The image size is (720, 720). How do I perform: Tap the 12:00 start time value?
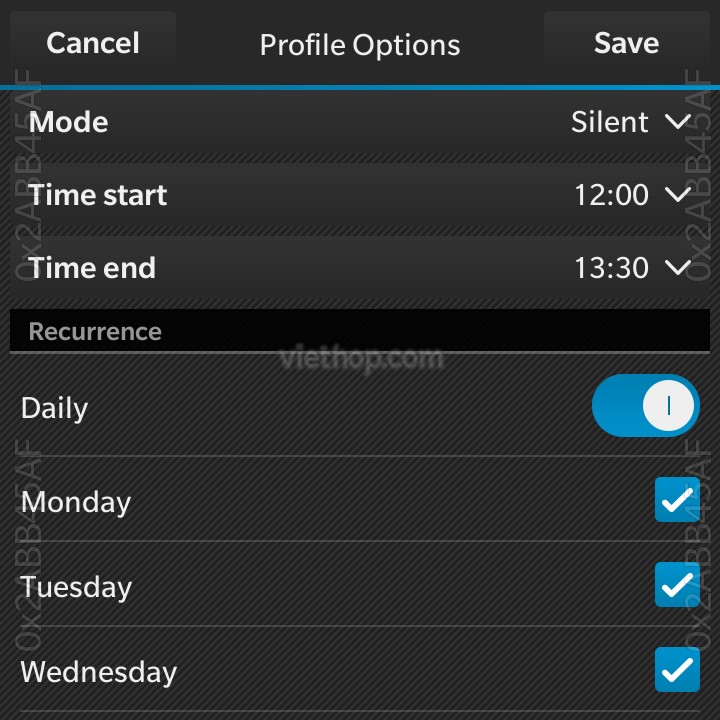coord(611,195)
